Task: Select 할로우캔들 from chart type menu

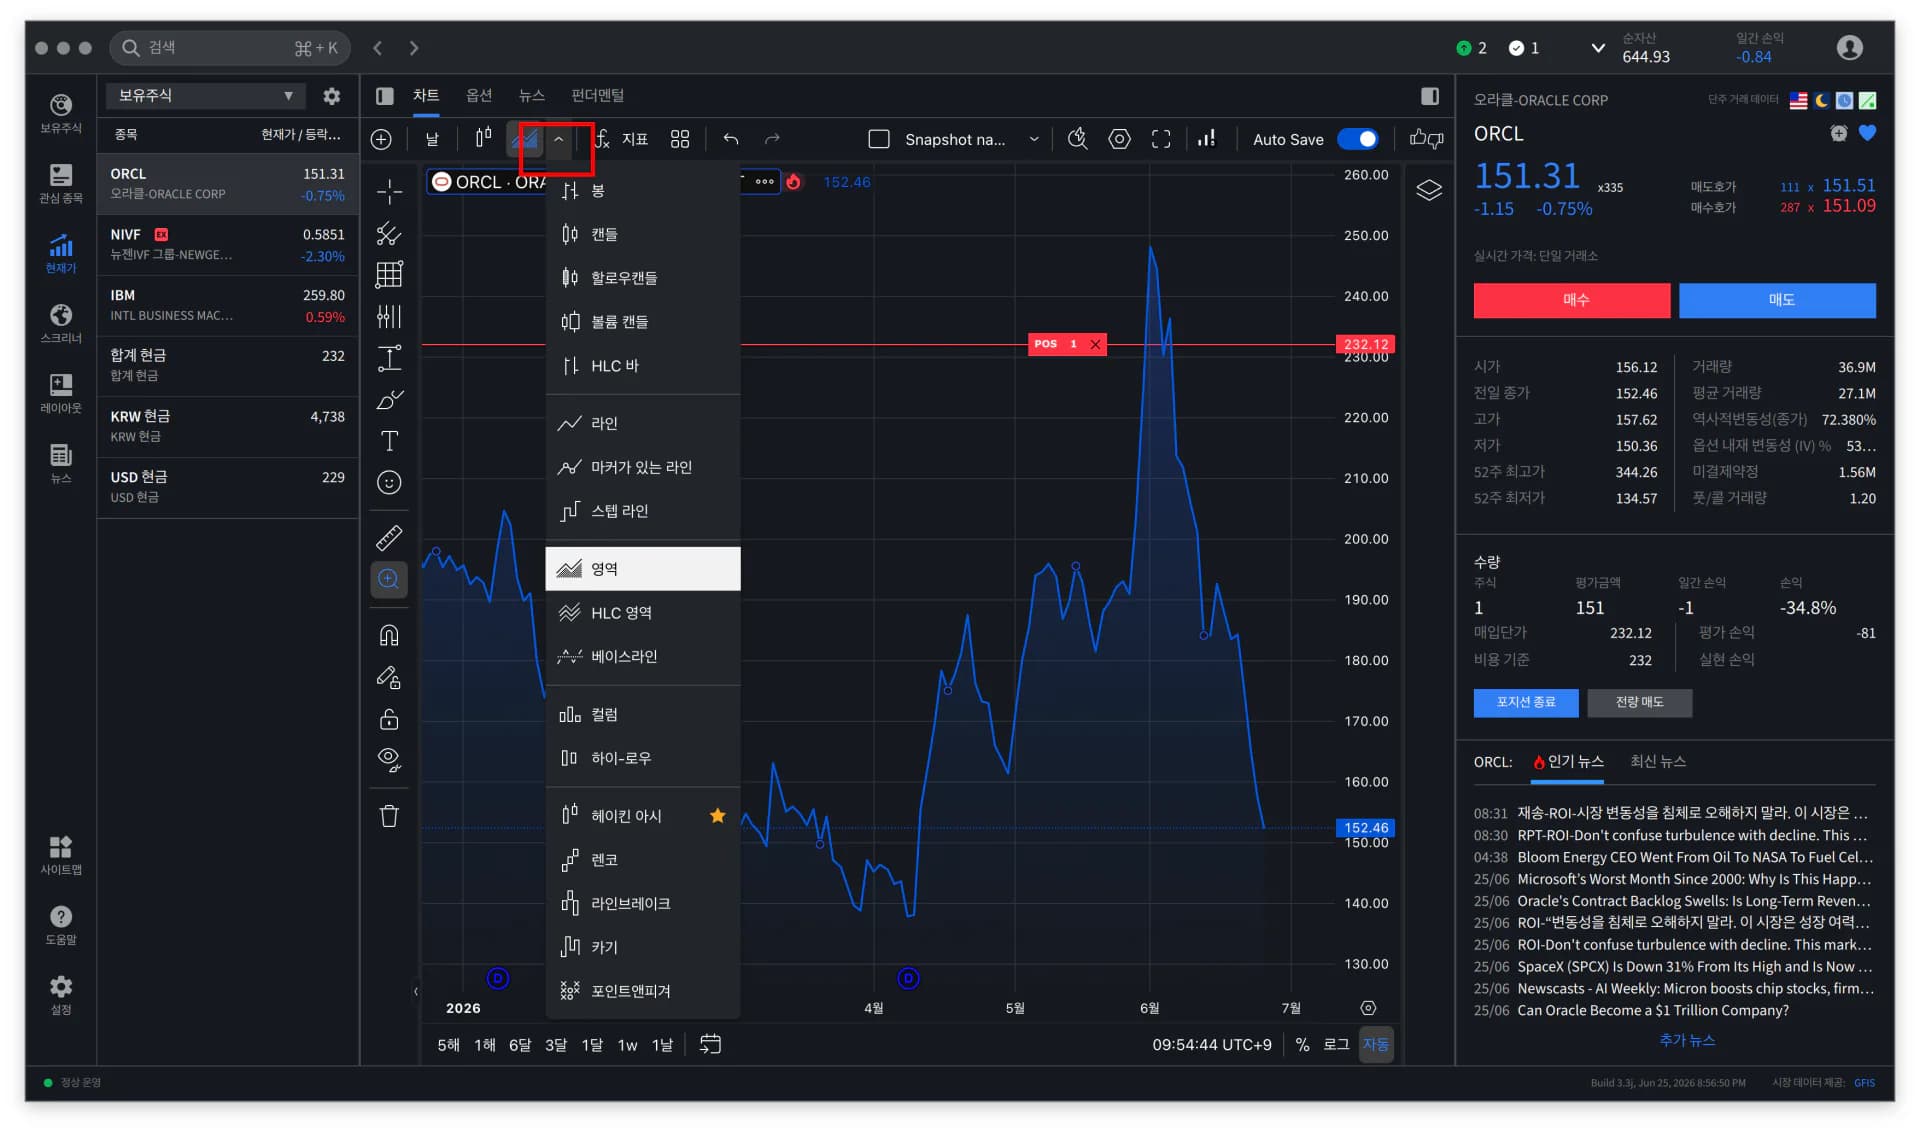Action: point(643,277)
